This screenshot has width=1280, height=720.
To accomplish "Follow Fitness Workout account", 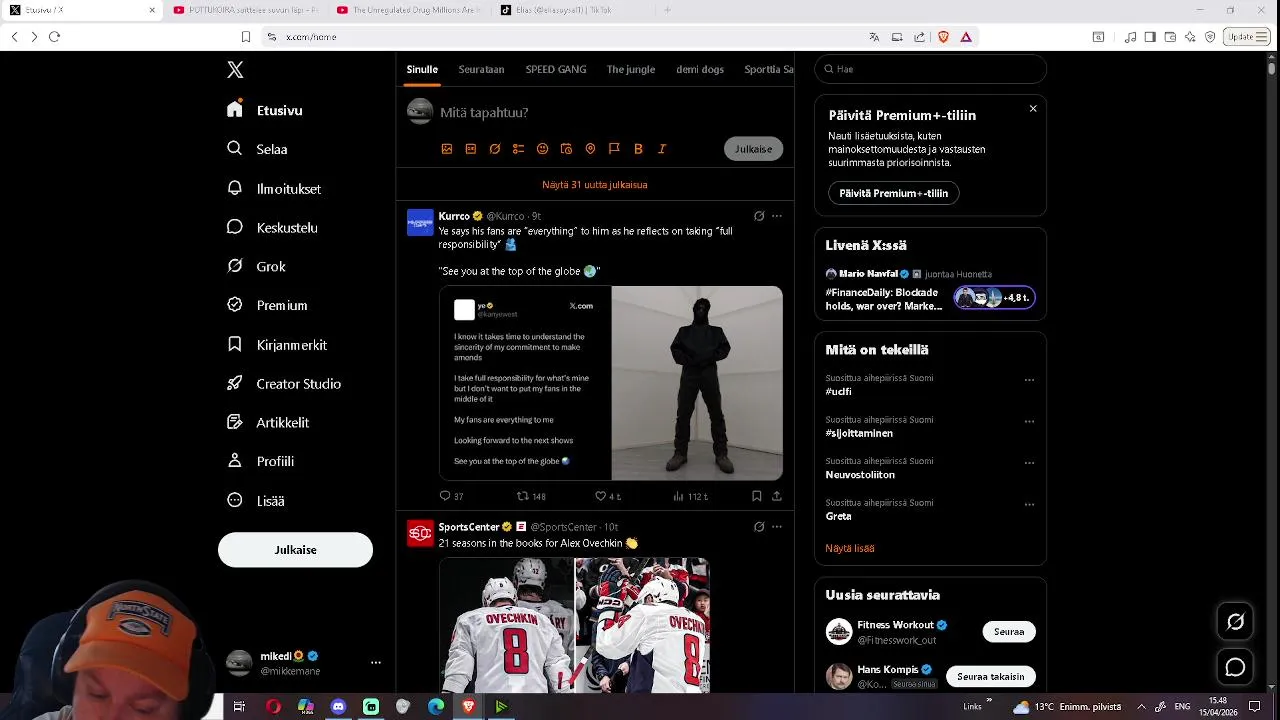I will (x=1009, y=632).
